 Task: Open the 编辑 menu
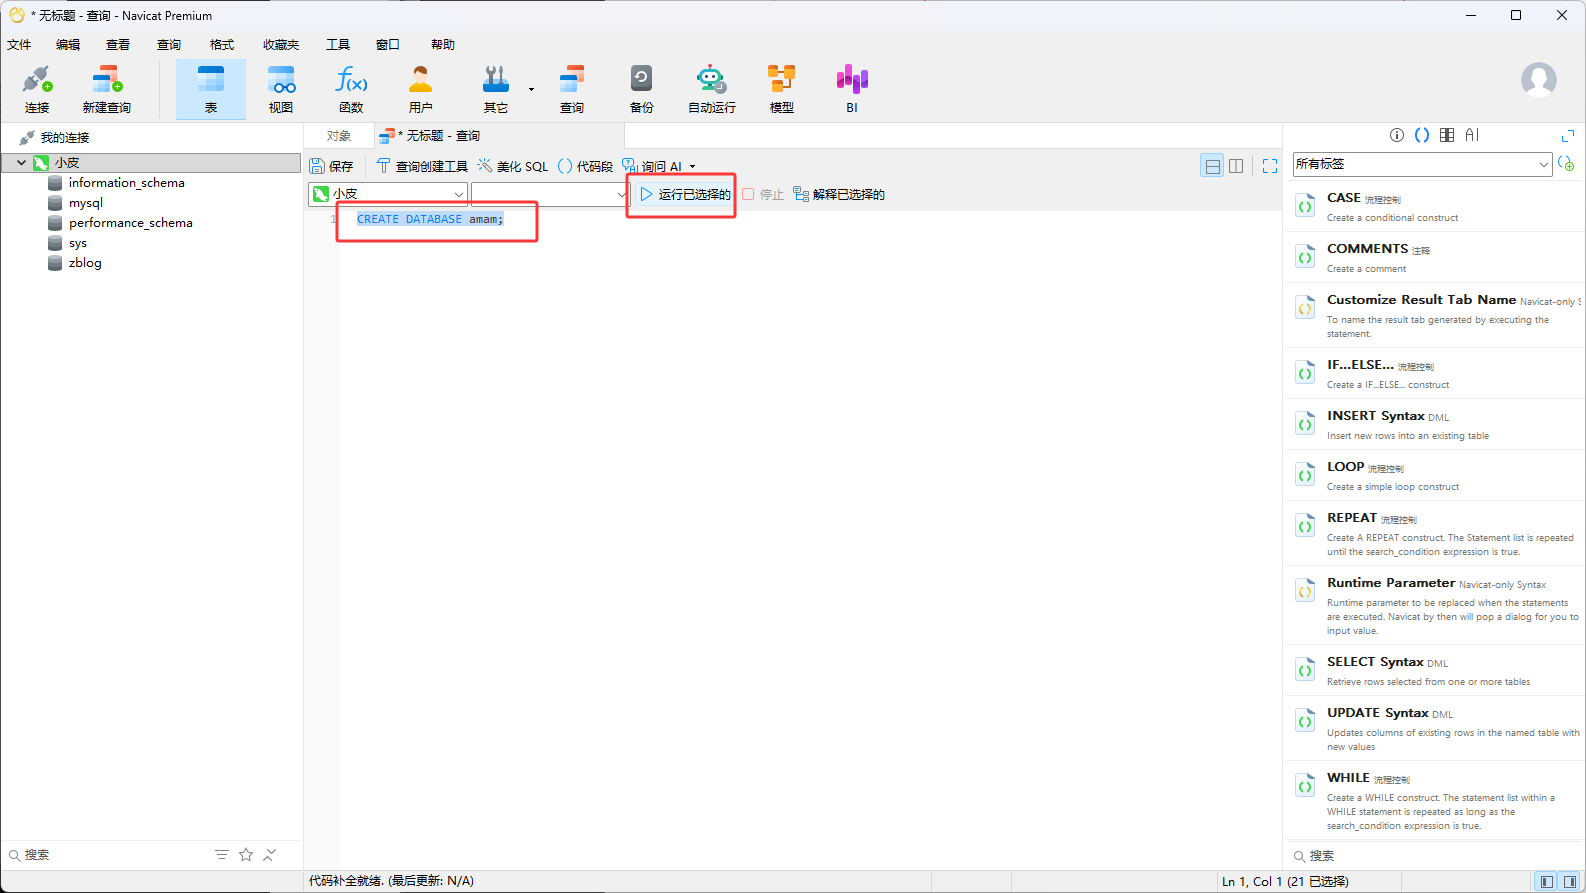pos(68,45)
